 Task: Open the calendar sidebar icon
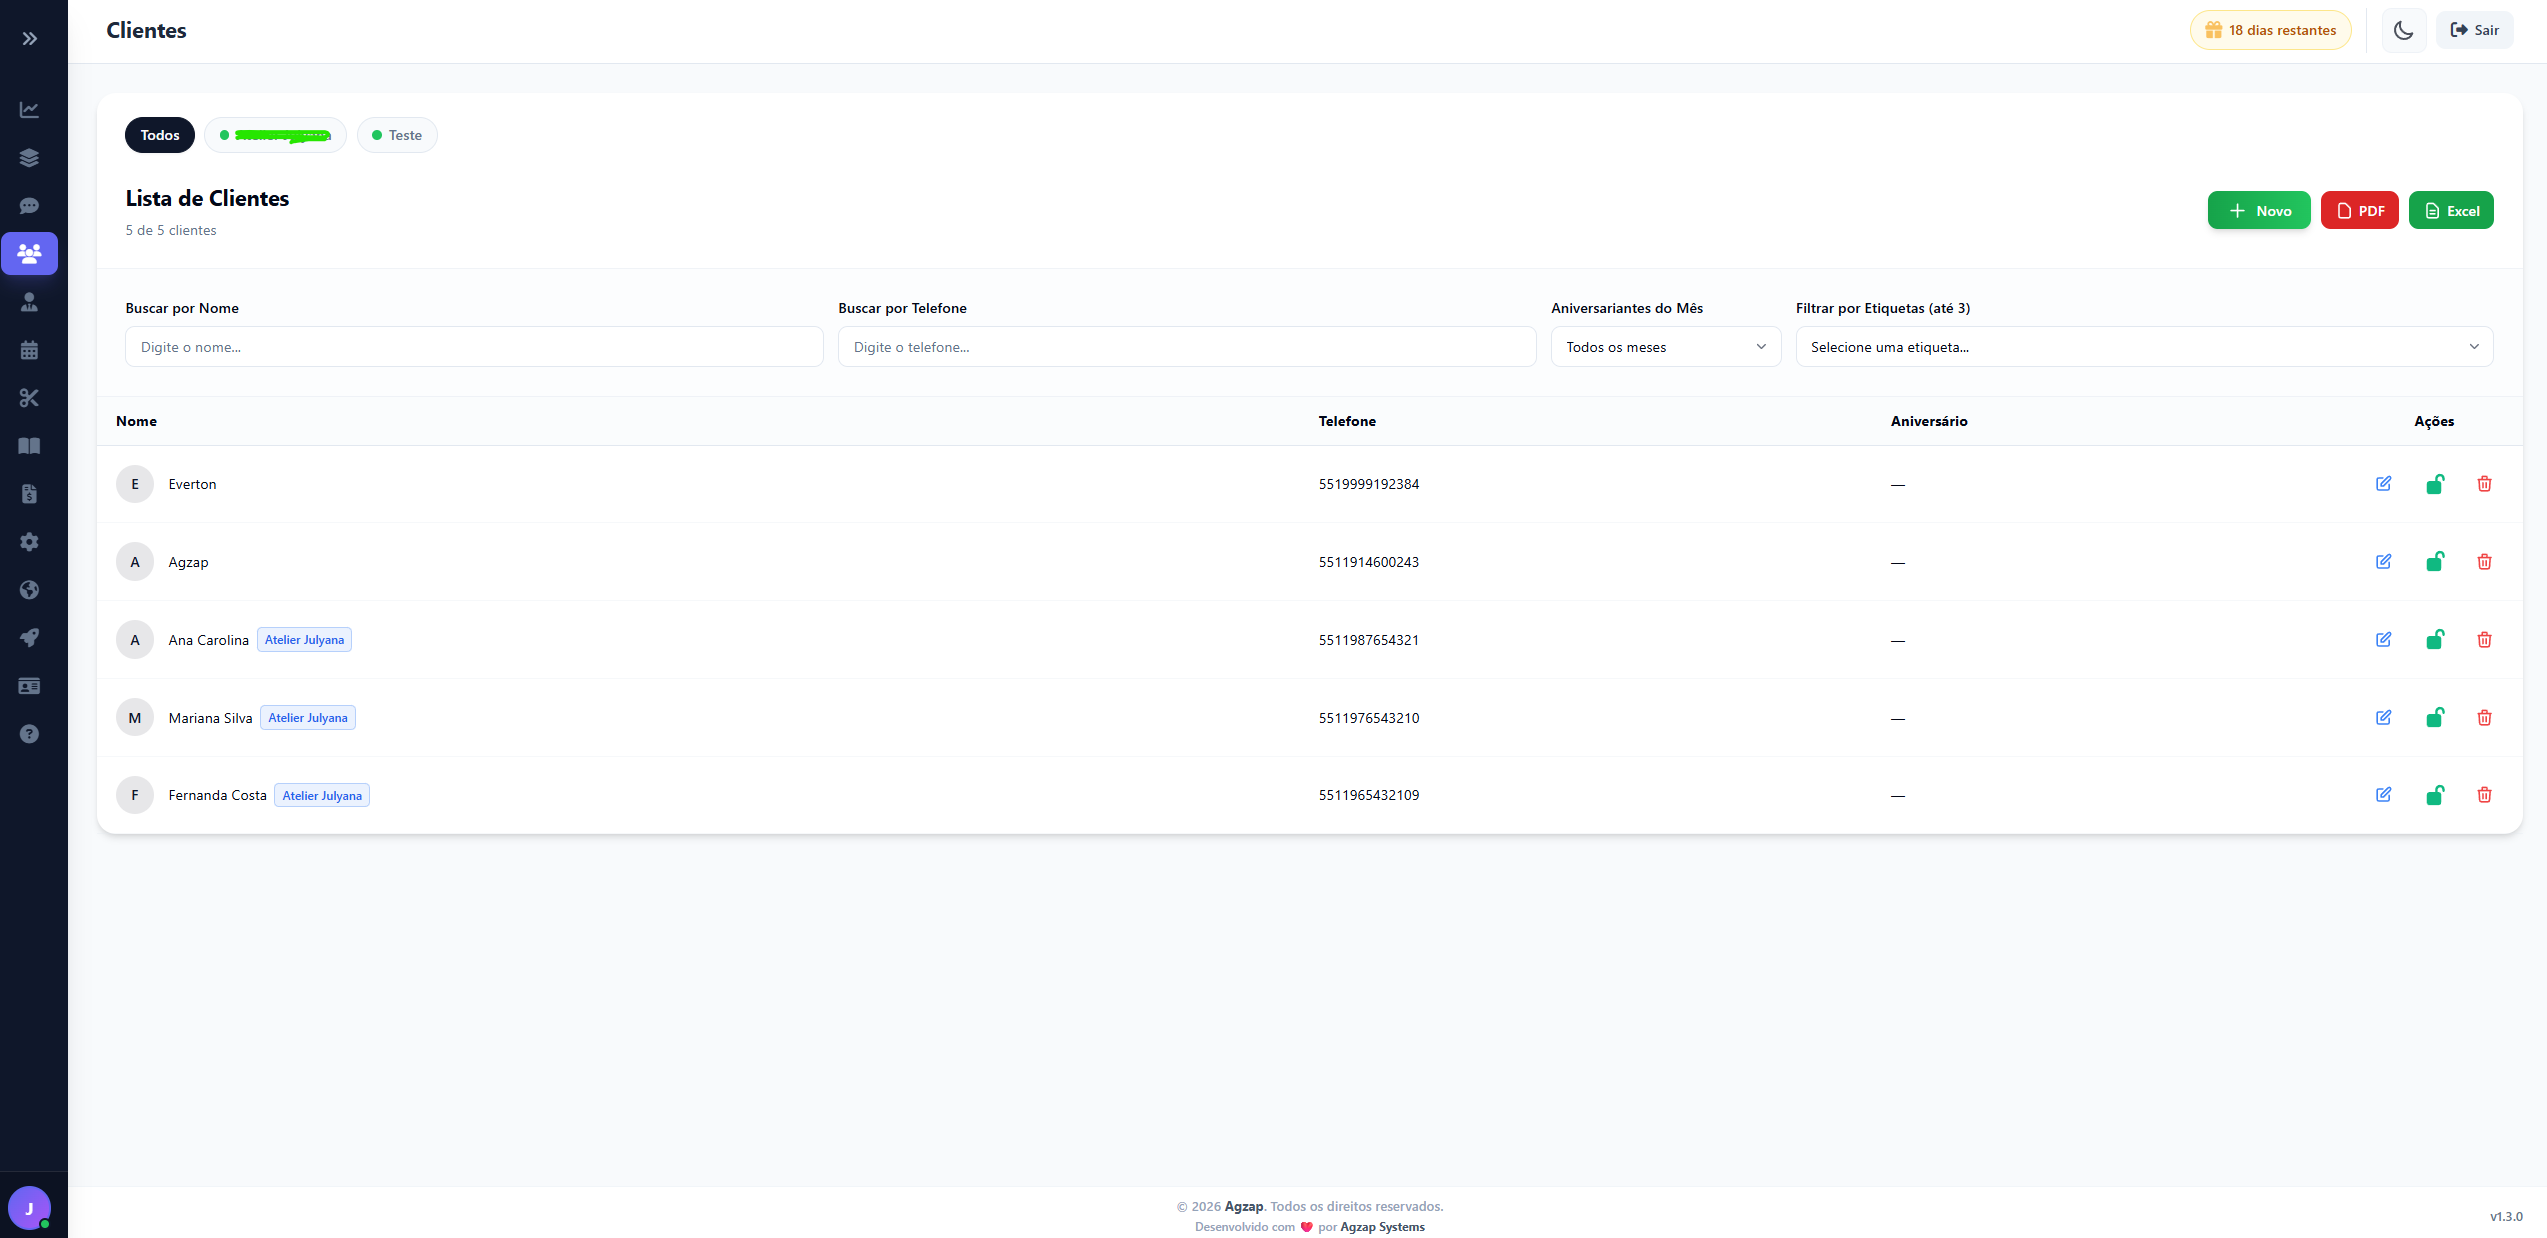[x=30, y=350]
